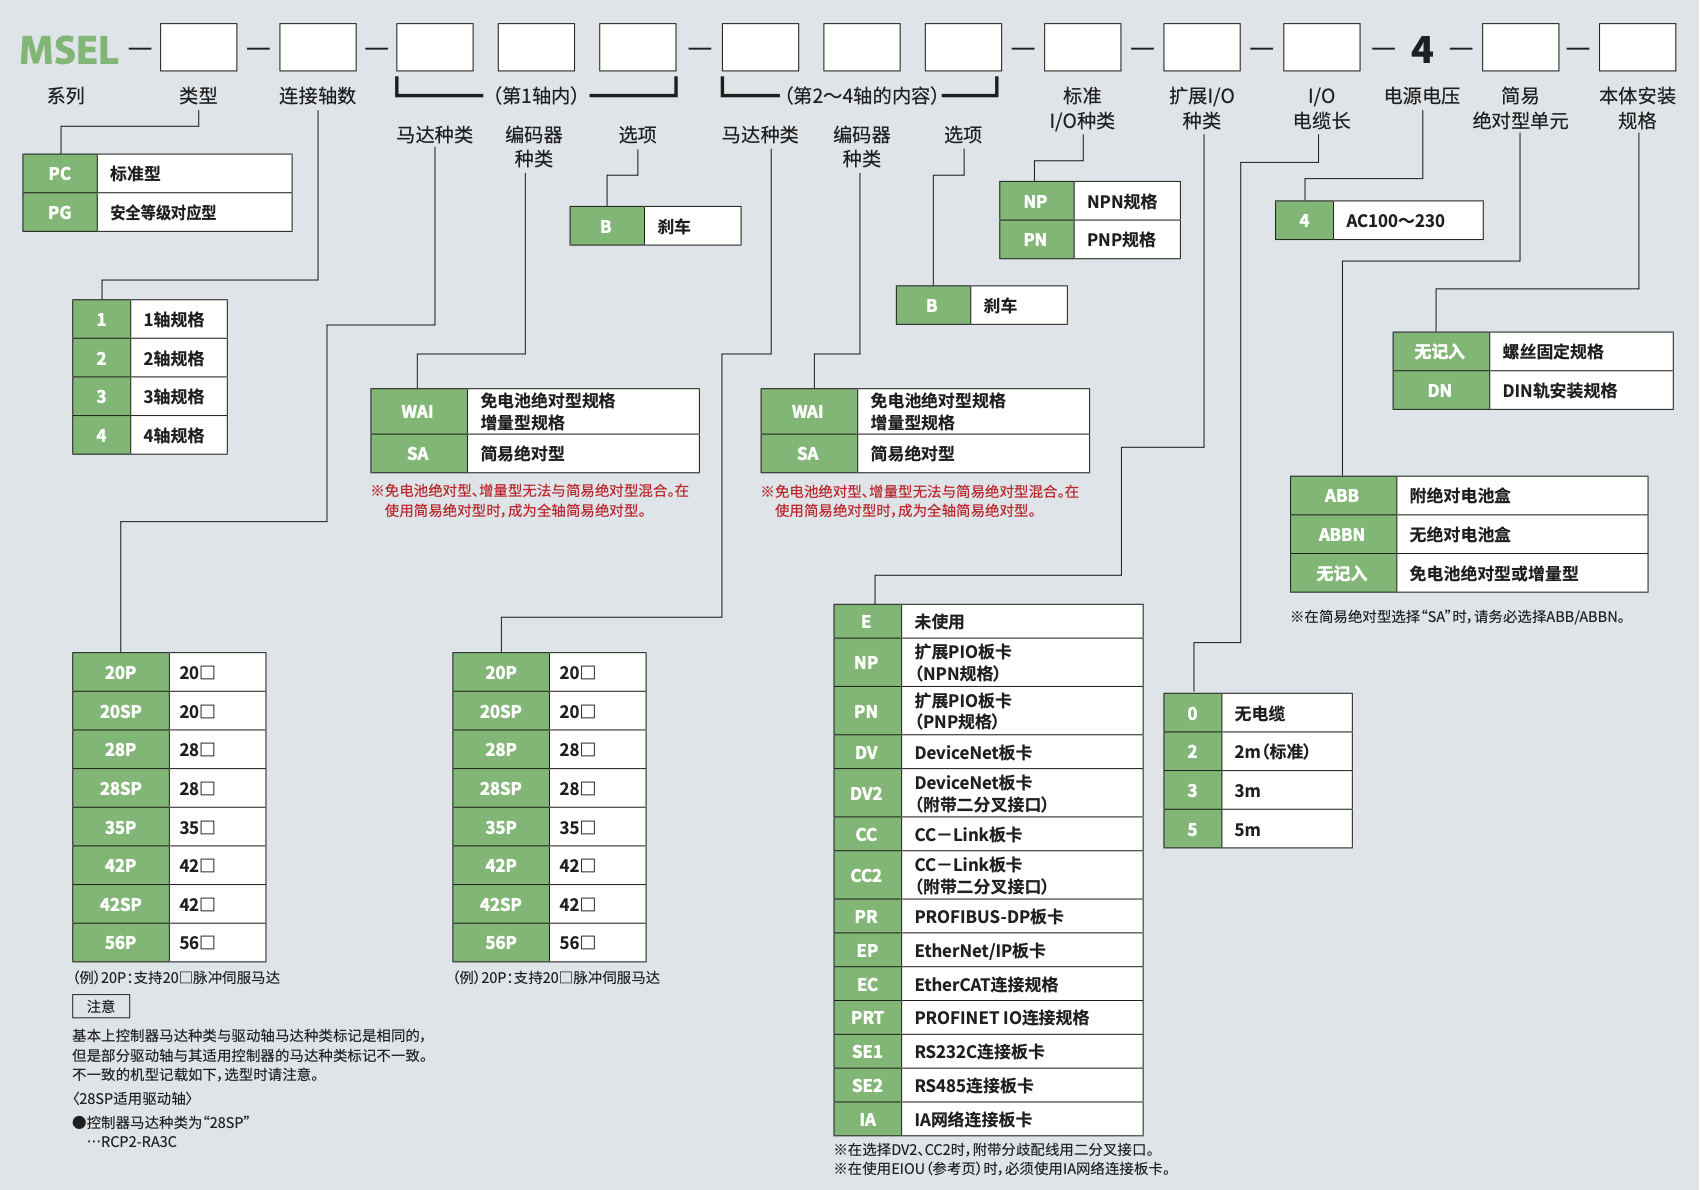Viewport: 1700px width, 1190px height.
Task: Click the RS232C连接板卡 cell
Action: [1022, 1051]
